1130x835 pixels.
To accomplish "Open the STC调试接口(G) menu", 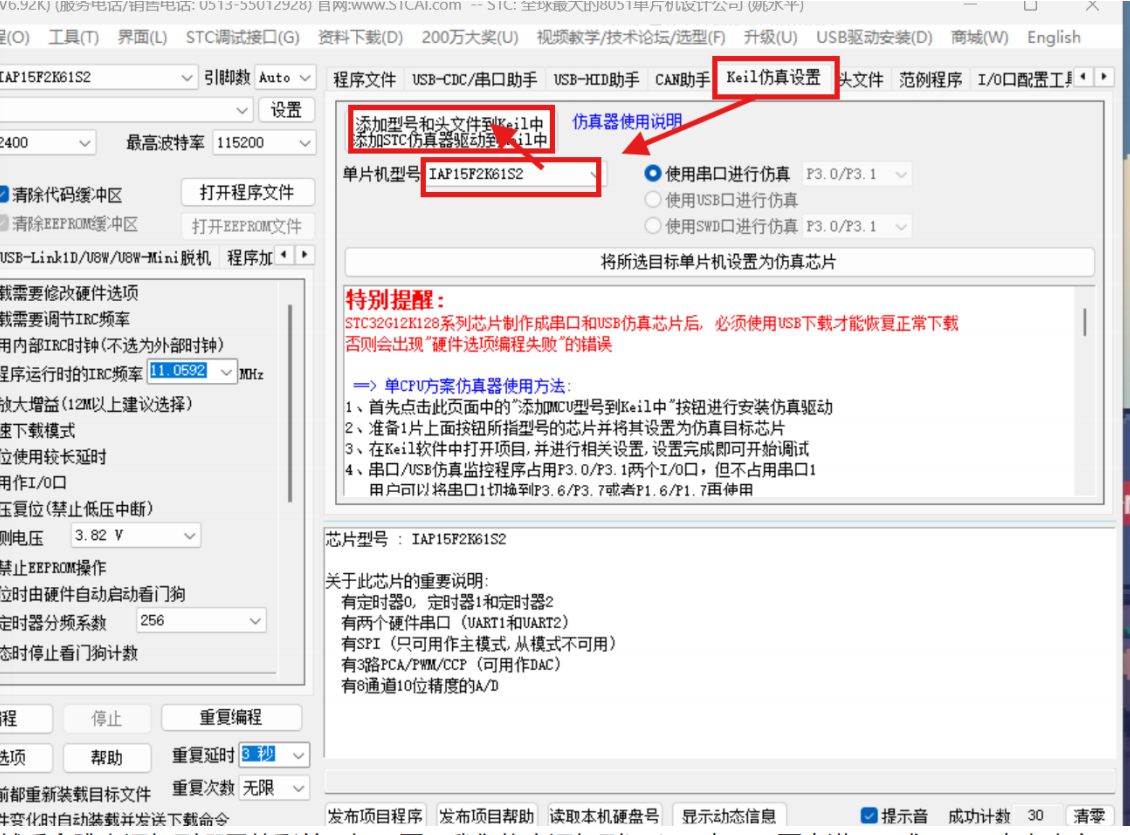I will (x=242, y=37).
